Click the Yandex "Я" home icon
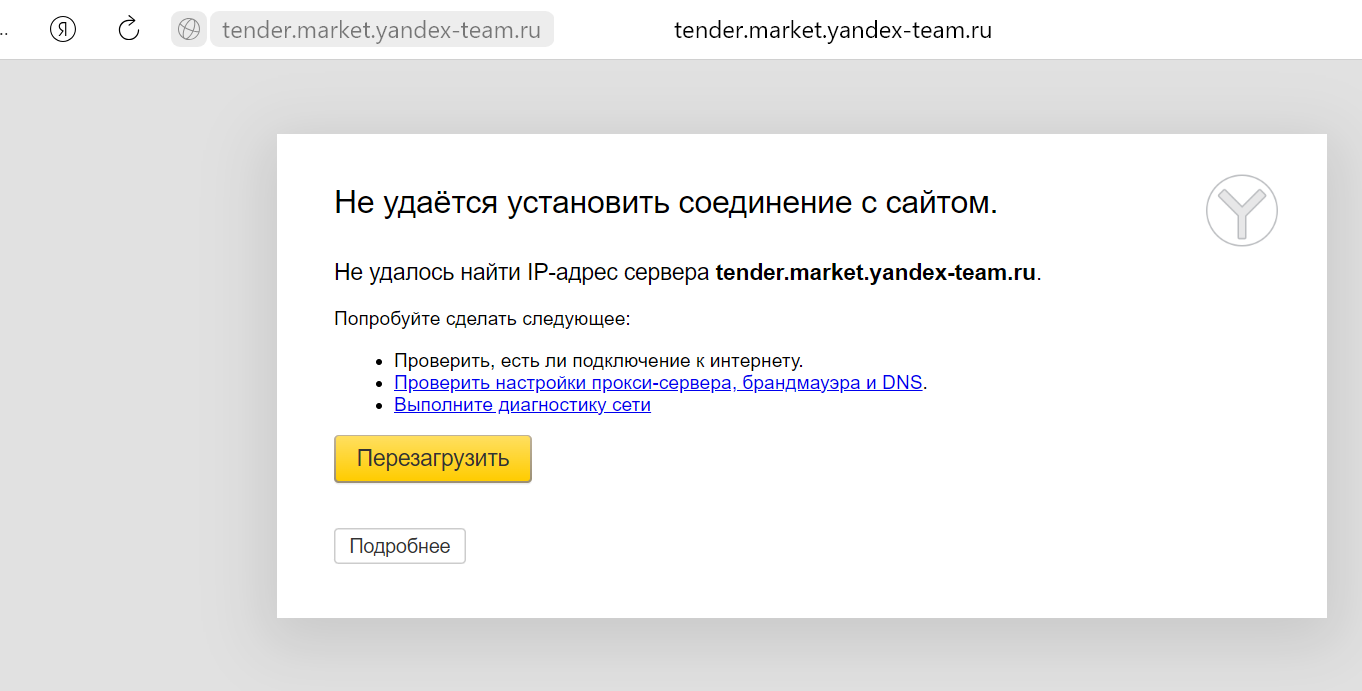Image resolution: width=1362 pixels, height=691 pixels. tap(63, 29)
